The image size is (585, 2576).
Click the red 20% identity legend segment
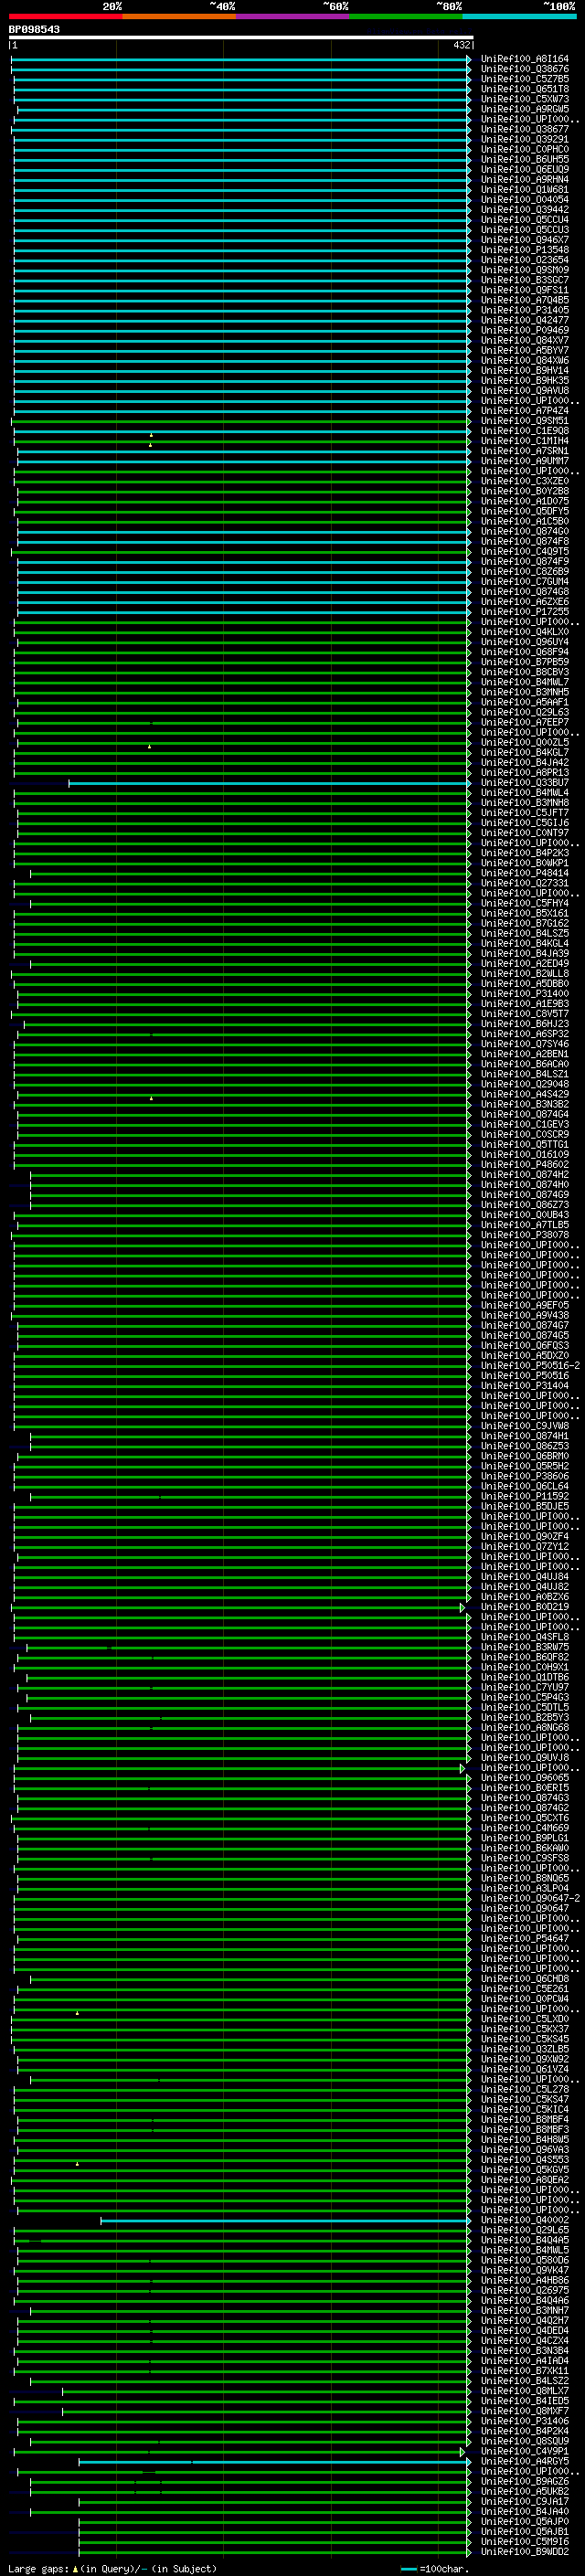[66, 16]
